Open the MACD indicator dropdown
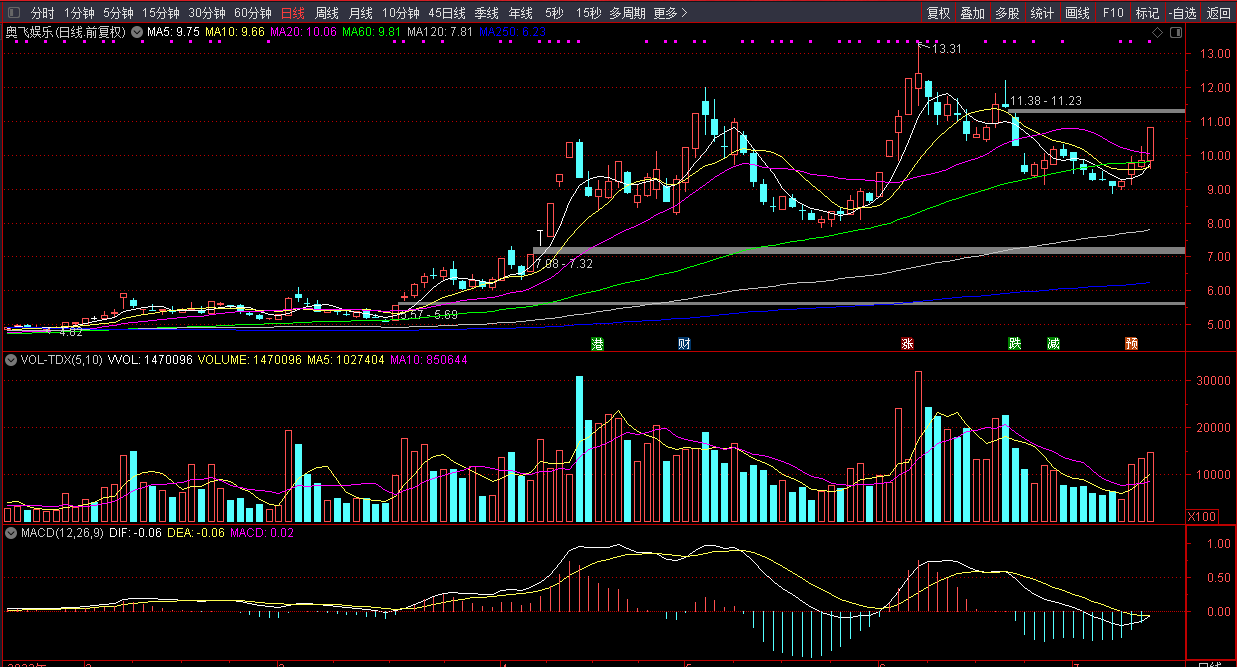Screen dimensions: 1237x667 coord(12,533)
